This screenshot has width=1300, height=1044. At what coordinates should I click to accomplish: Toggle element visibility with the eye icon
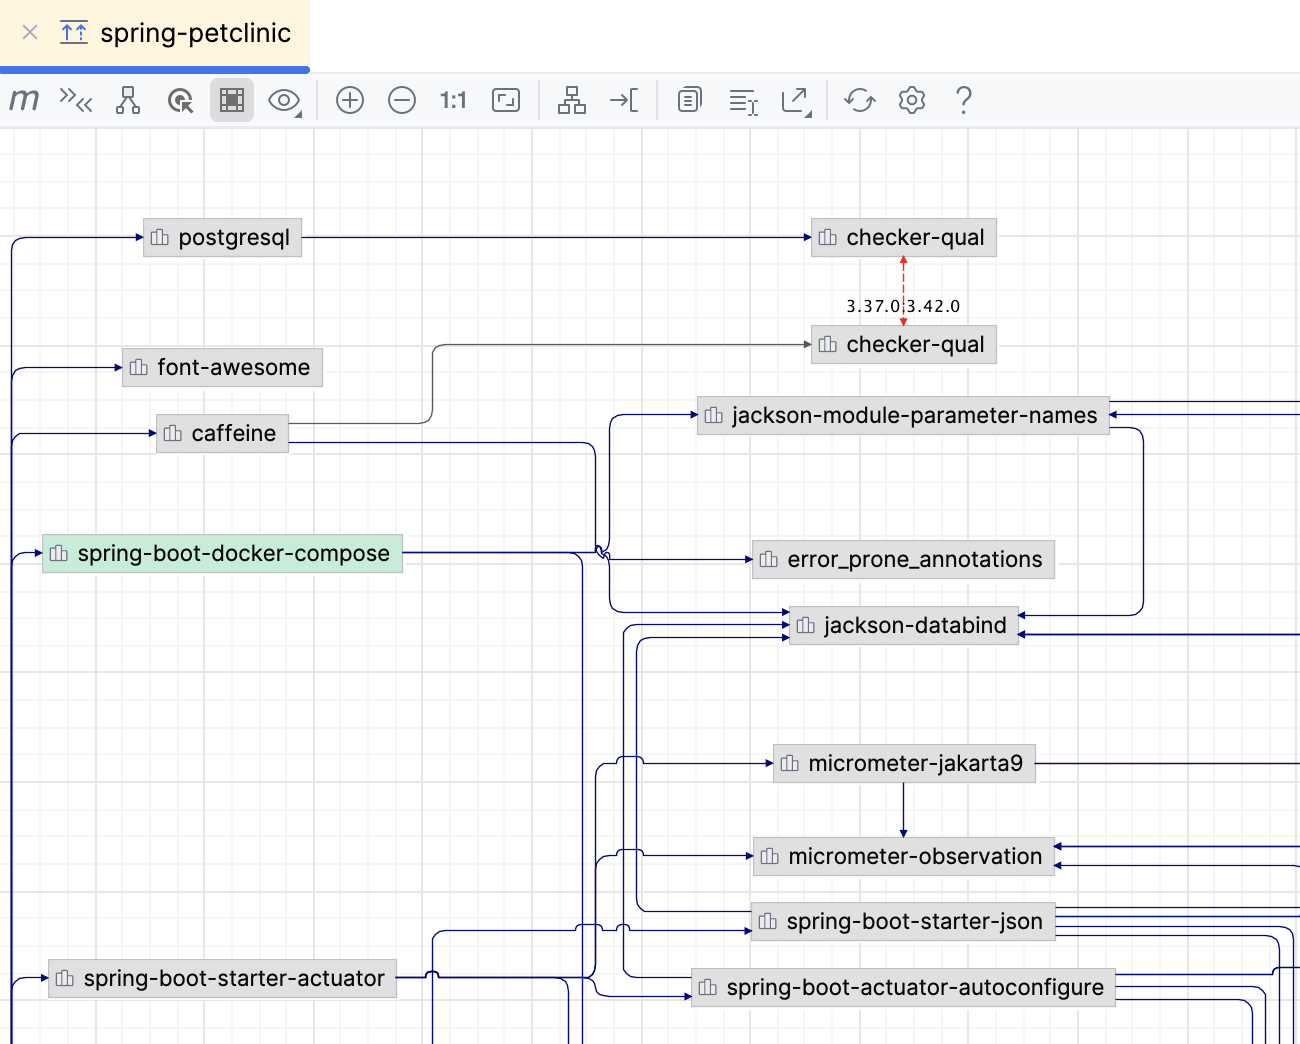click(x=281, y=100)
